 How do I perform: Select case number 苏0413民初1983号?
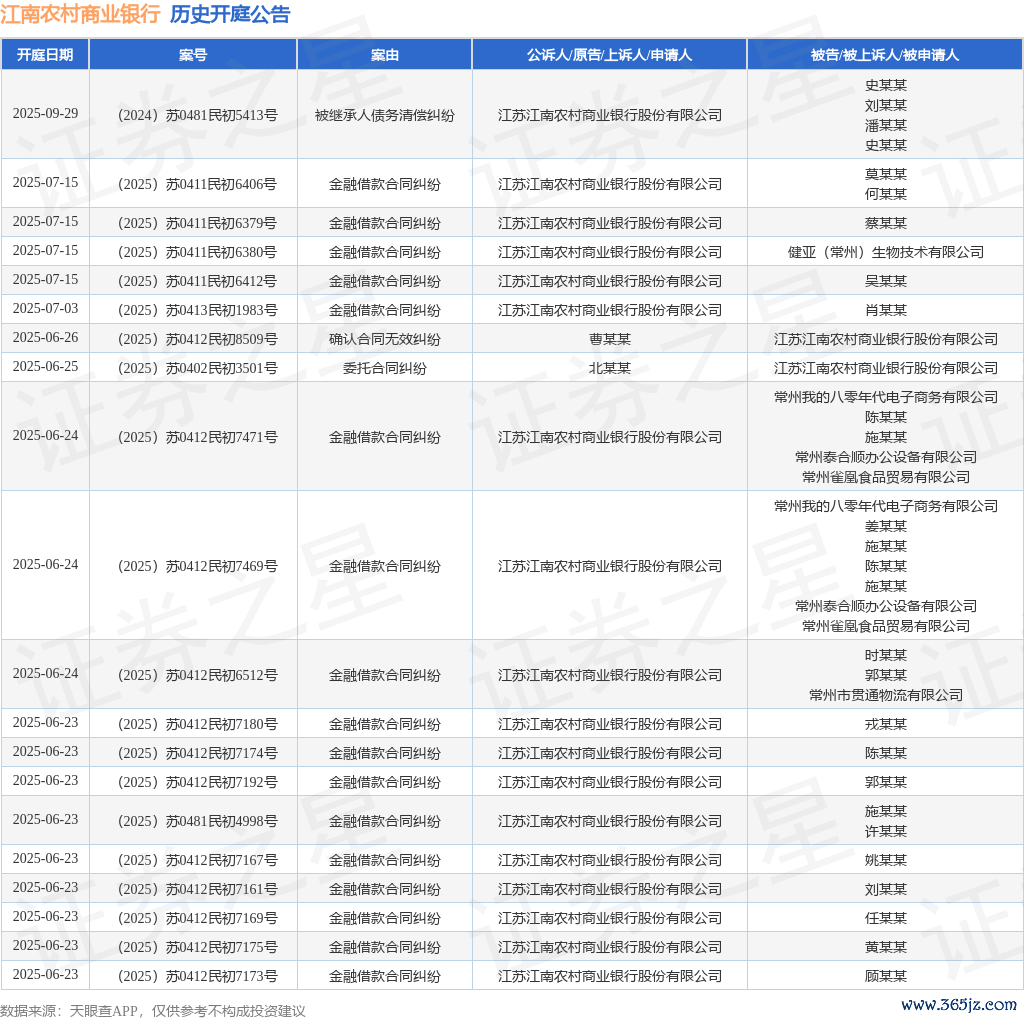197,310
